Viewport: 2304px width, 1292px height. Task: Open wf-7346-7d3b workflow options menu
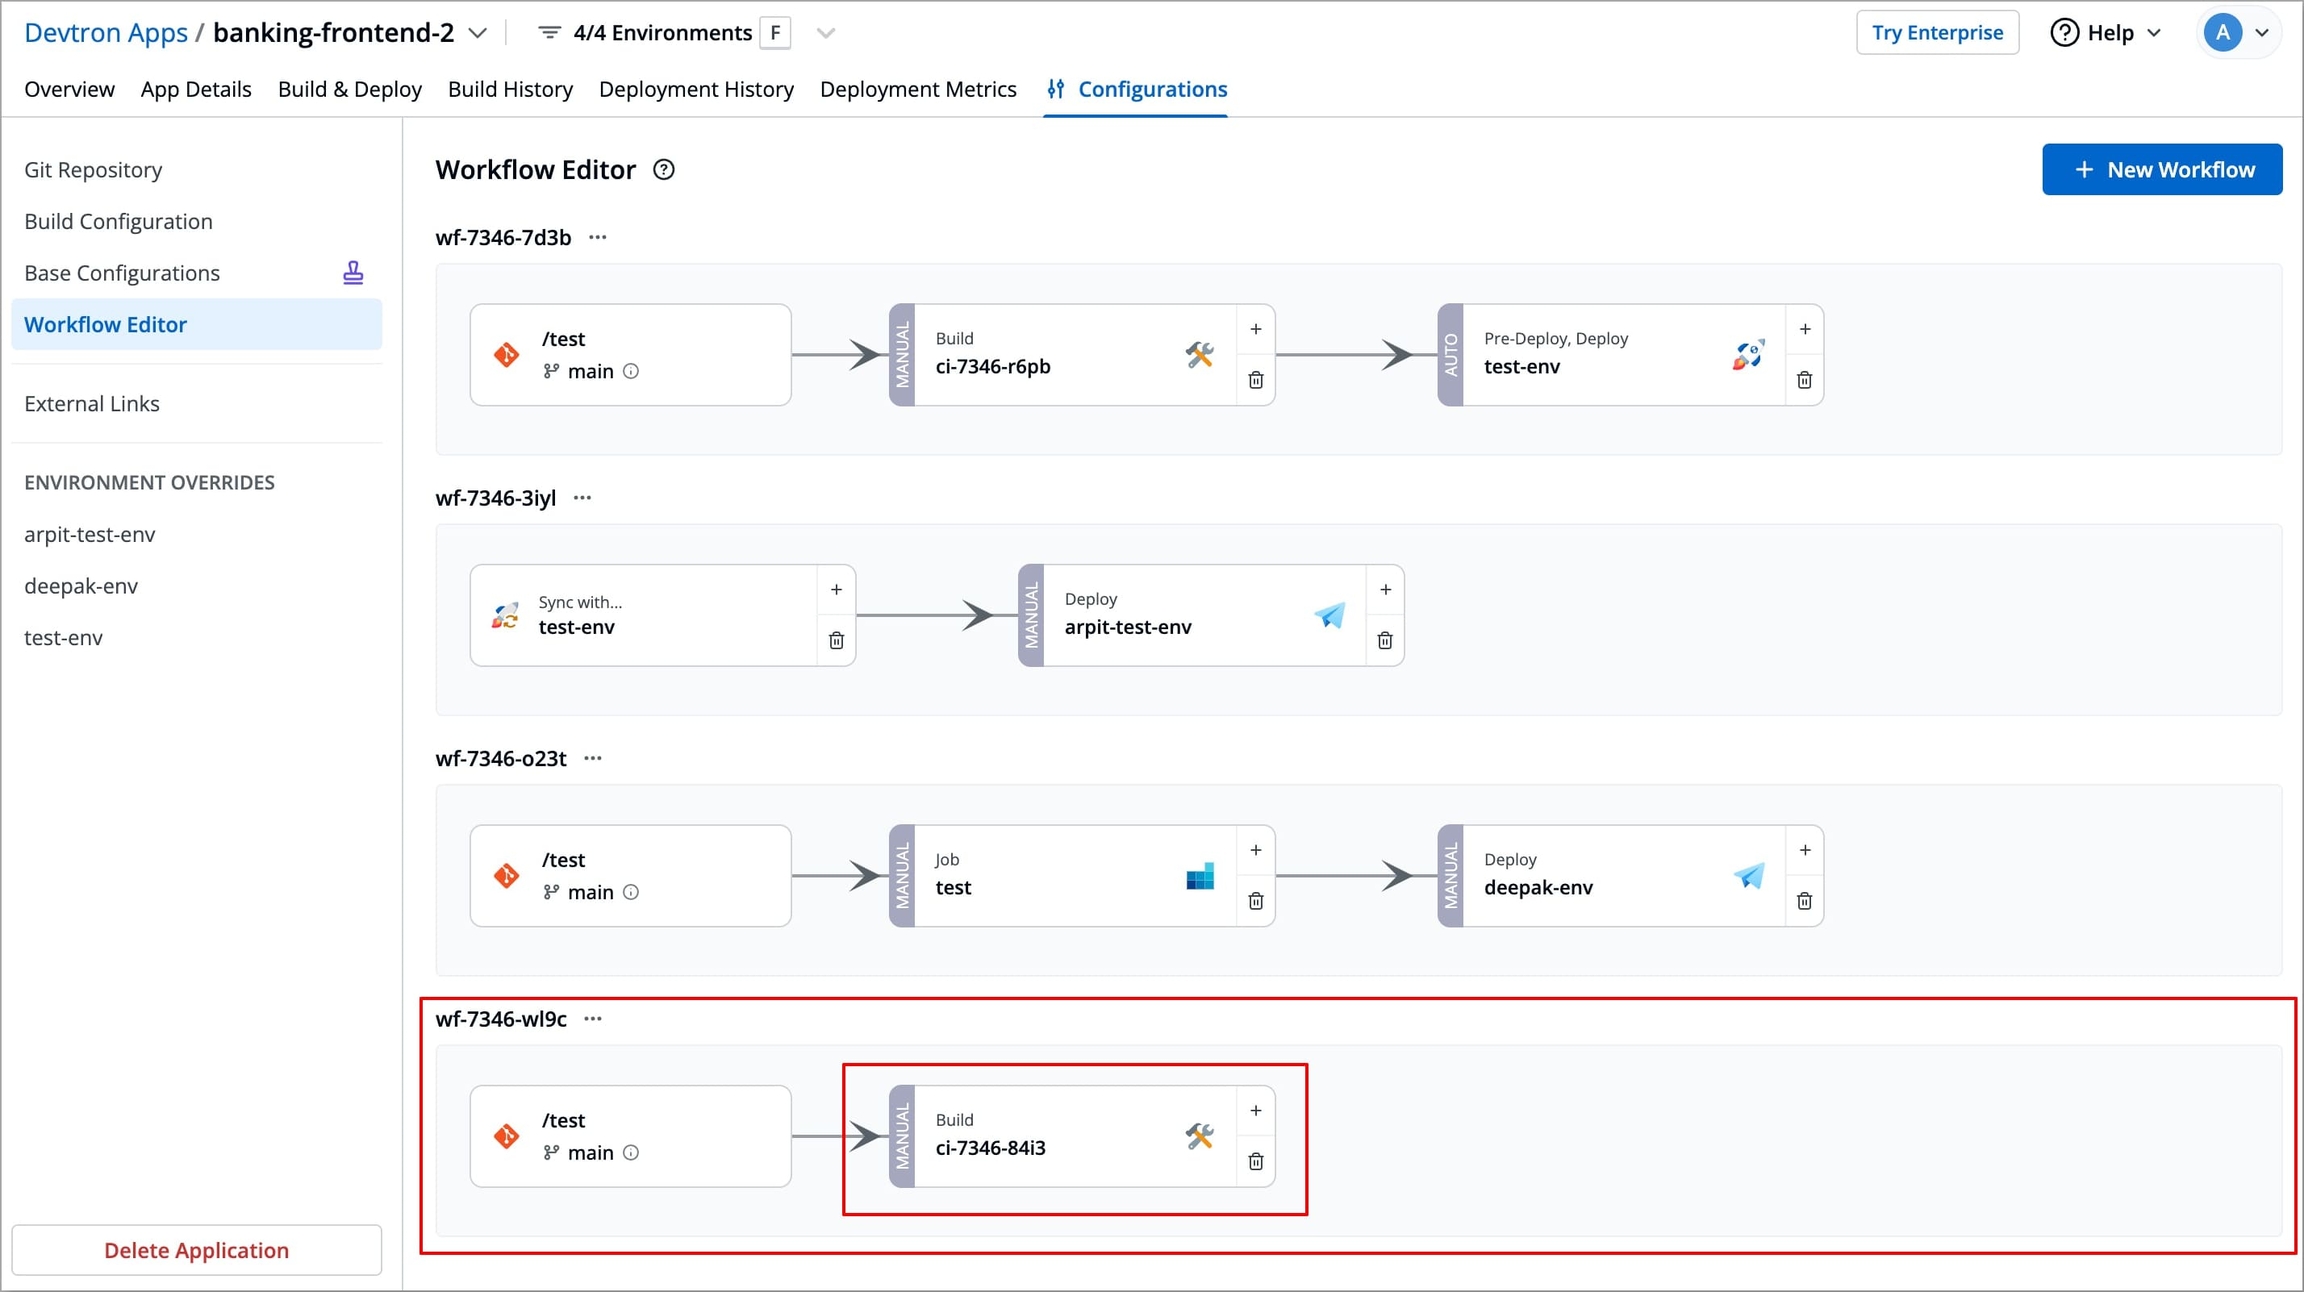click(598, 238)
